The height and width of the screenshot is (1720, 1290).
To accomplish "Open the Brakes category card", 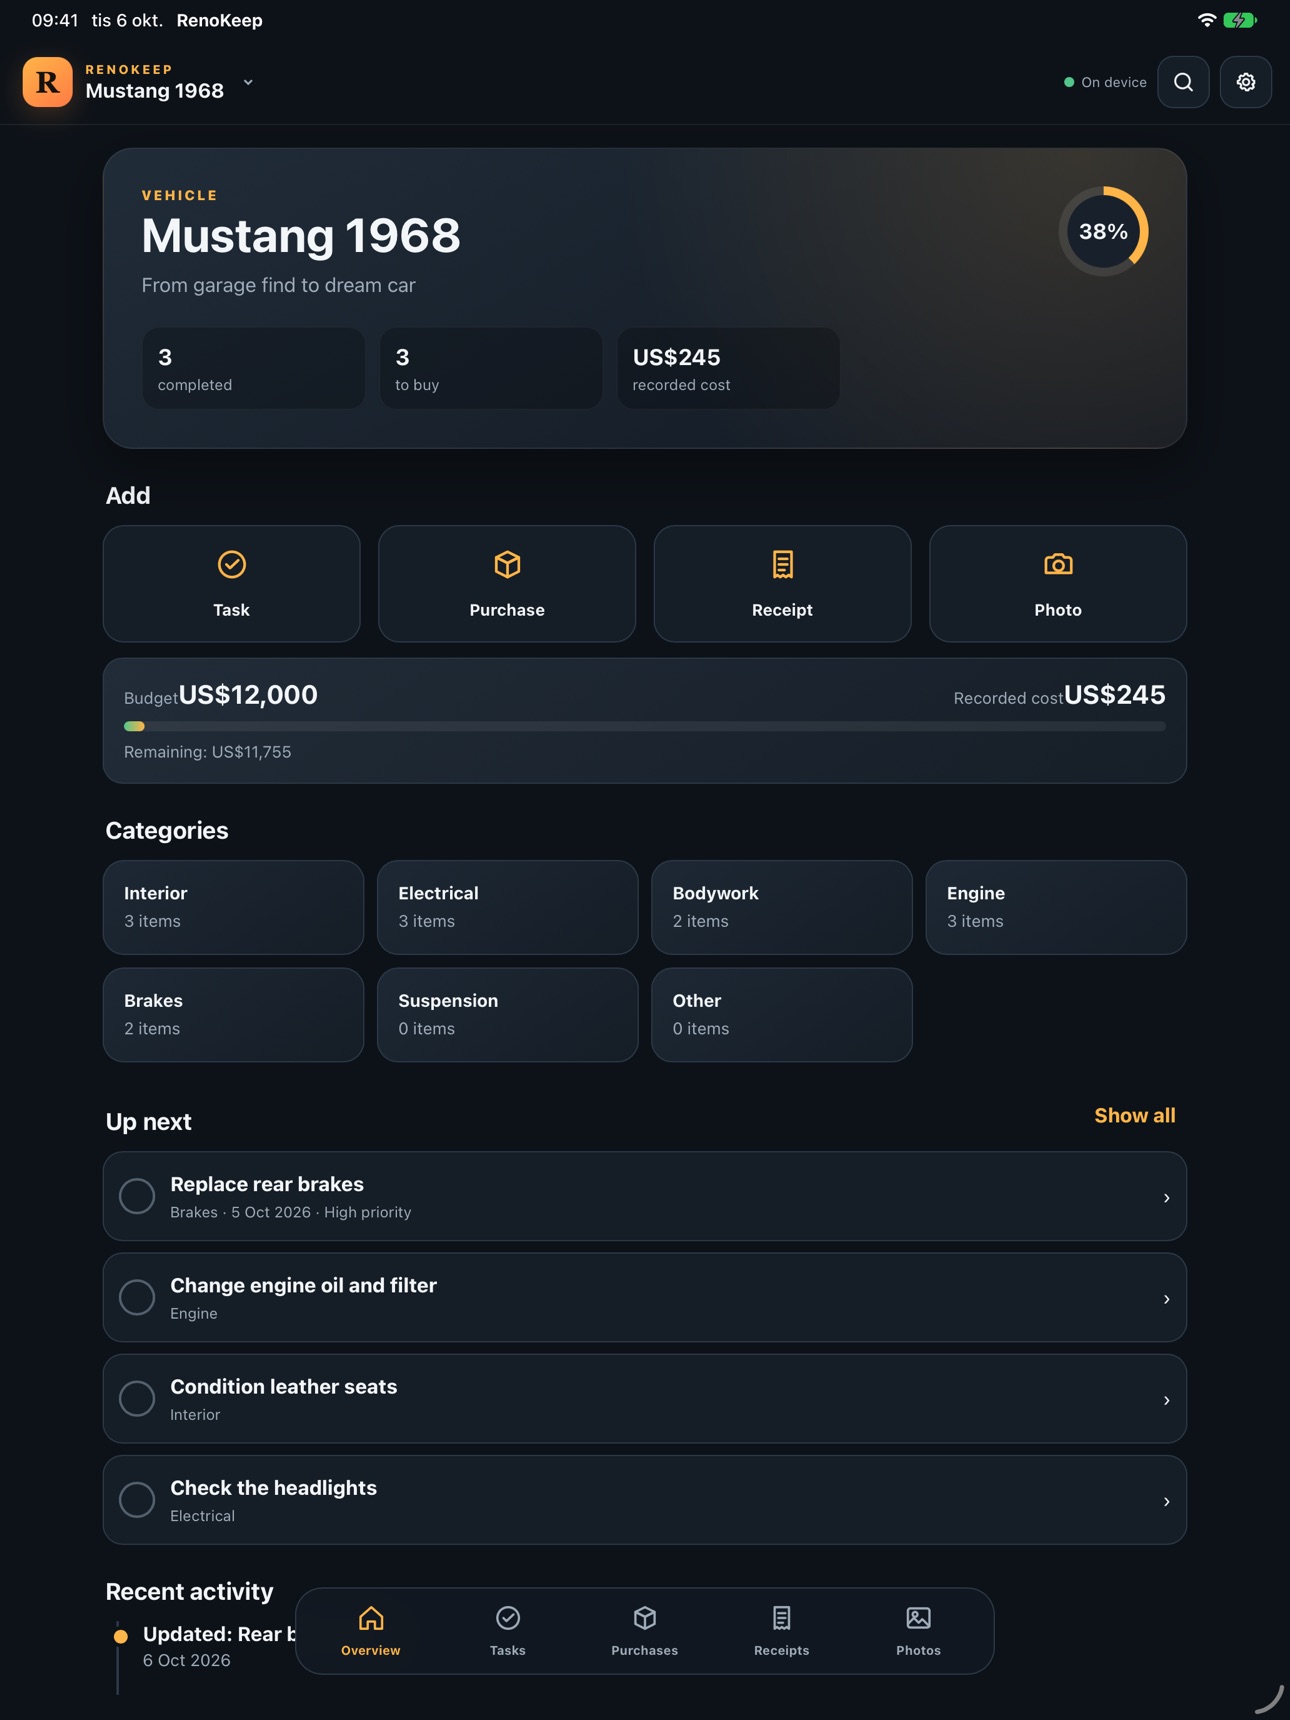I will [233, 1015].
